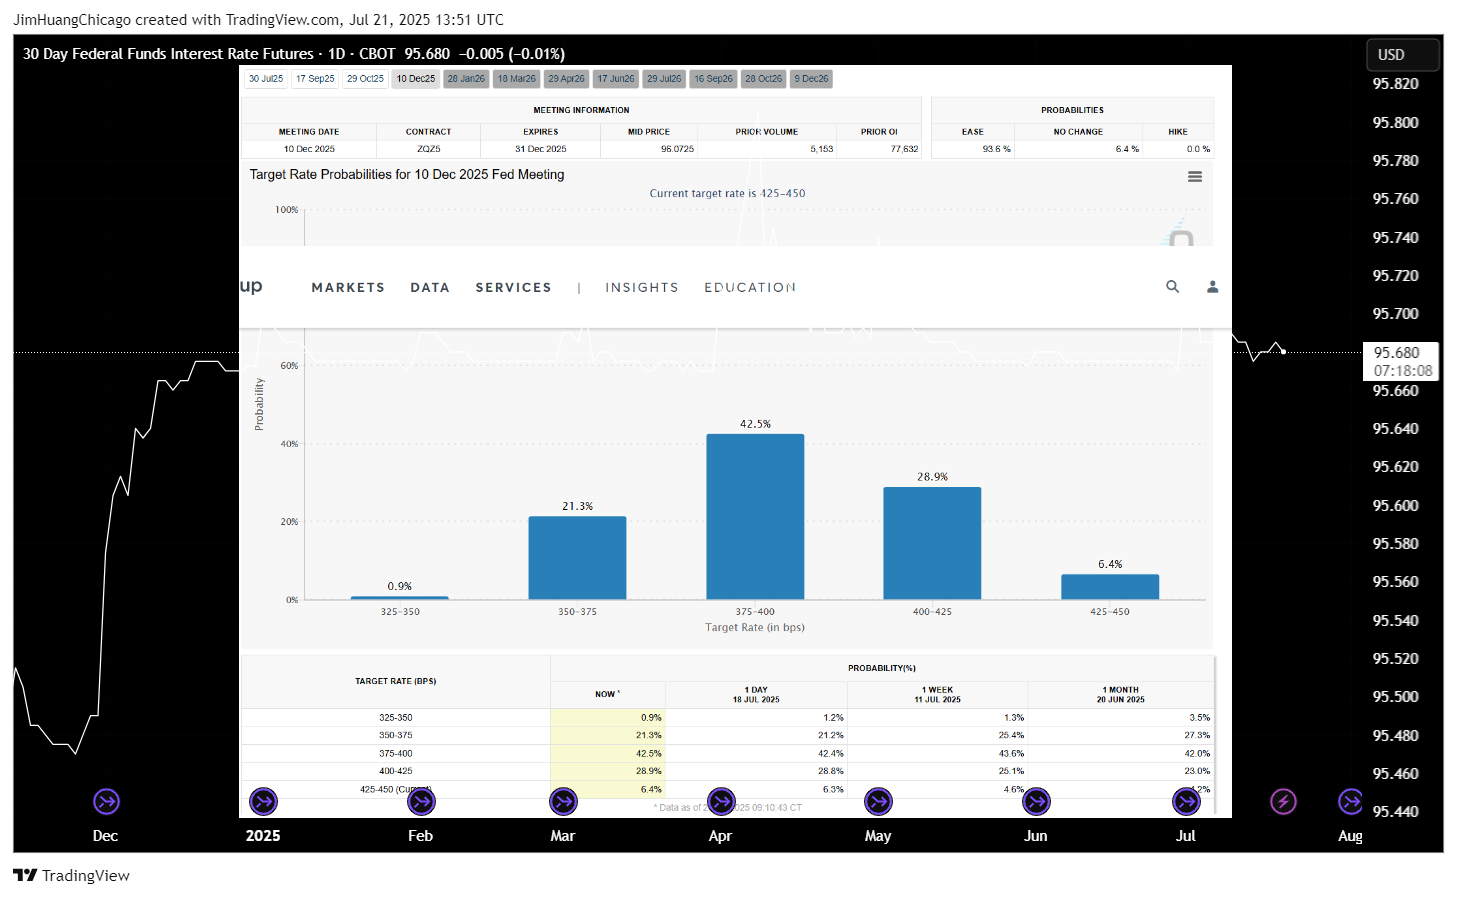This screenshot has height=897, width=1457.
Task: Click the event marker above May
Action: (878, 801)
